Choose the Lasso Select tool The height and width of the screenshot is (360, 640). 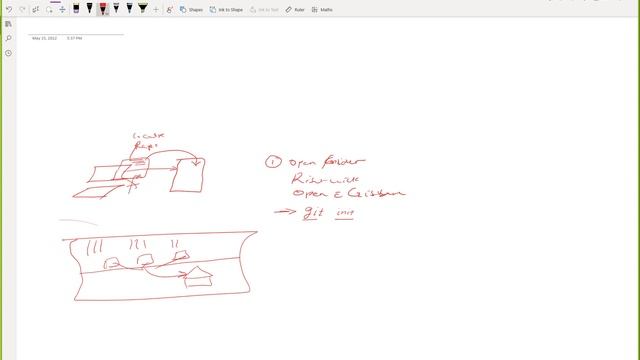pyautogui.click(x=49, y=9)
